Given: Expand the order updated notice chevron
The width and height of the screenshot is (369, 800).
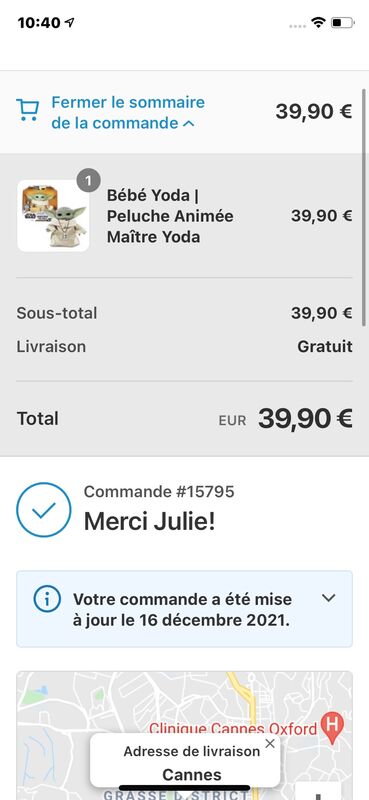Looking at the screenshot, I should pyautogui.click(x=329, y=598).
